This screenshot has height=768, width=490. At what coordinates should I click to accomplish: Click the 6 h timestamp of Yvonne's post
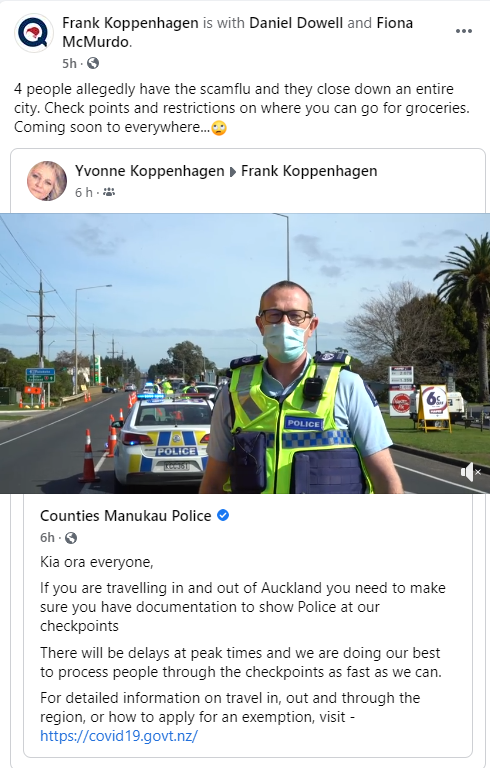click(84, 192)
